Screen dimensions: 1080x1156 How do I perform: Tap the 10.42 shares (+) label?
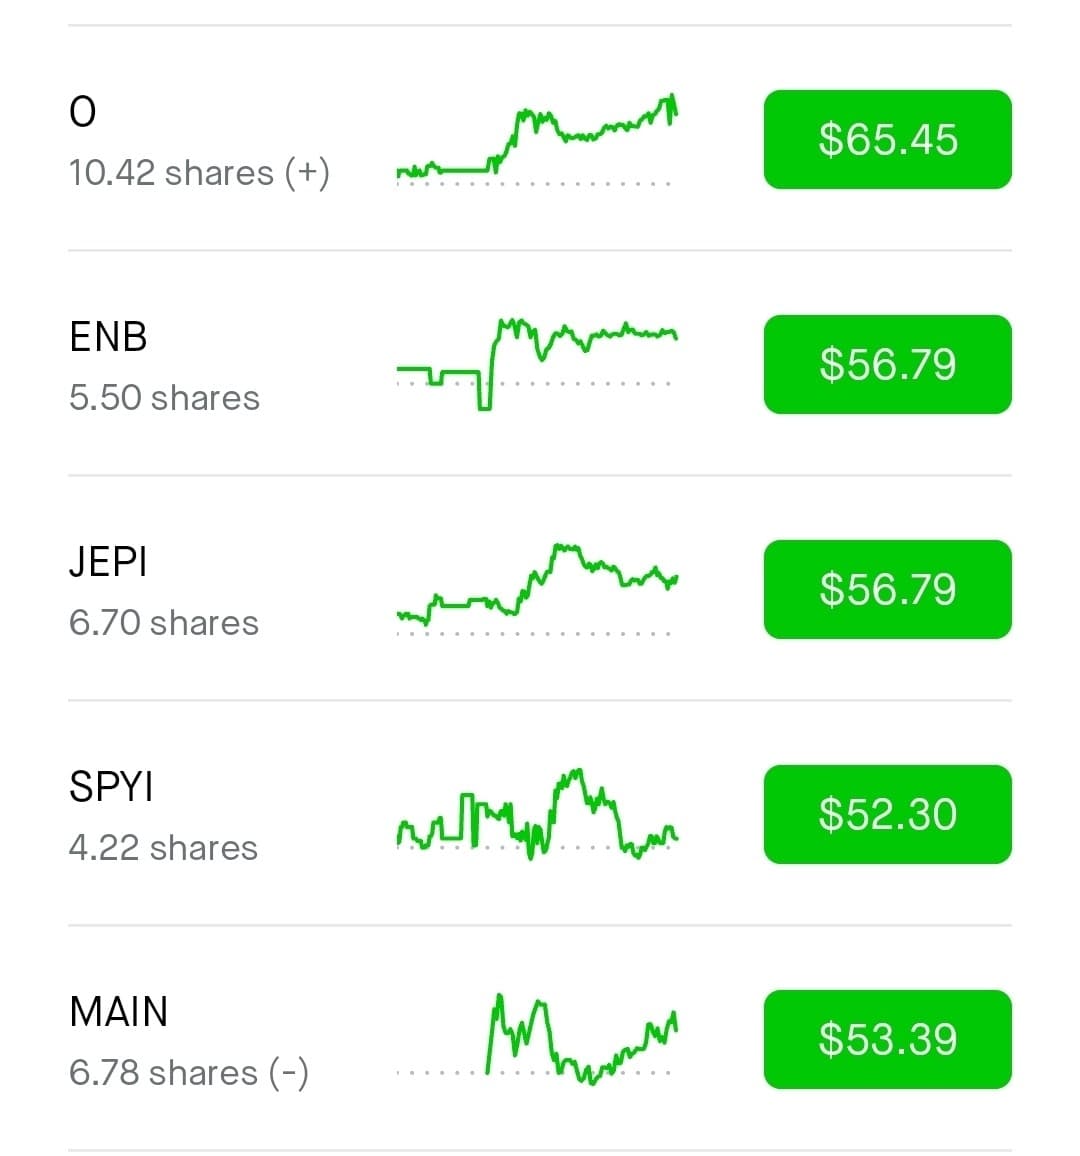tap(199, 173)
